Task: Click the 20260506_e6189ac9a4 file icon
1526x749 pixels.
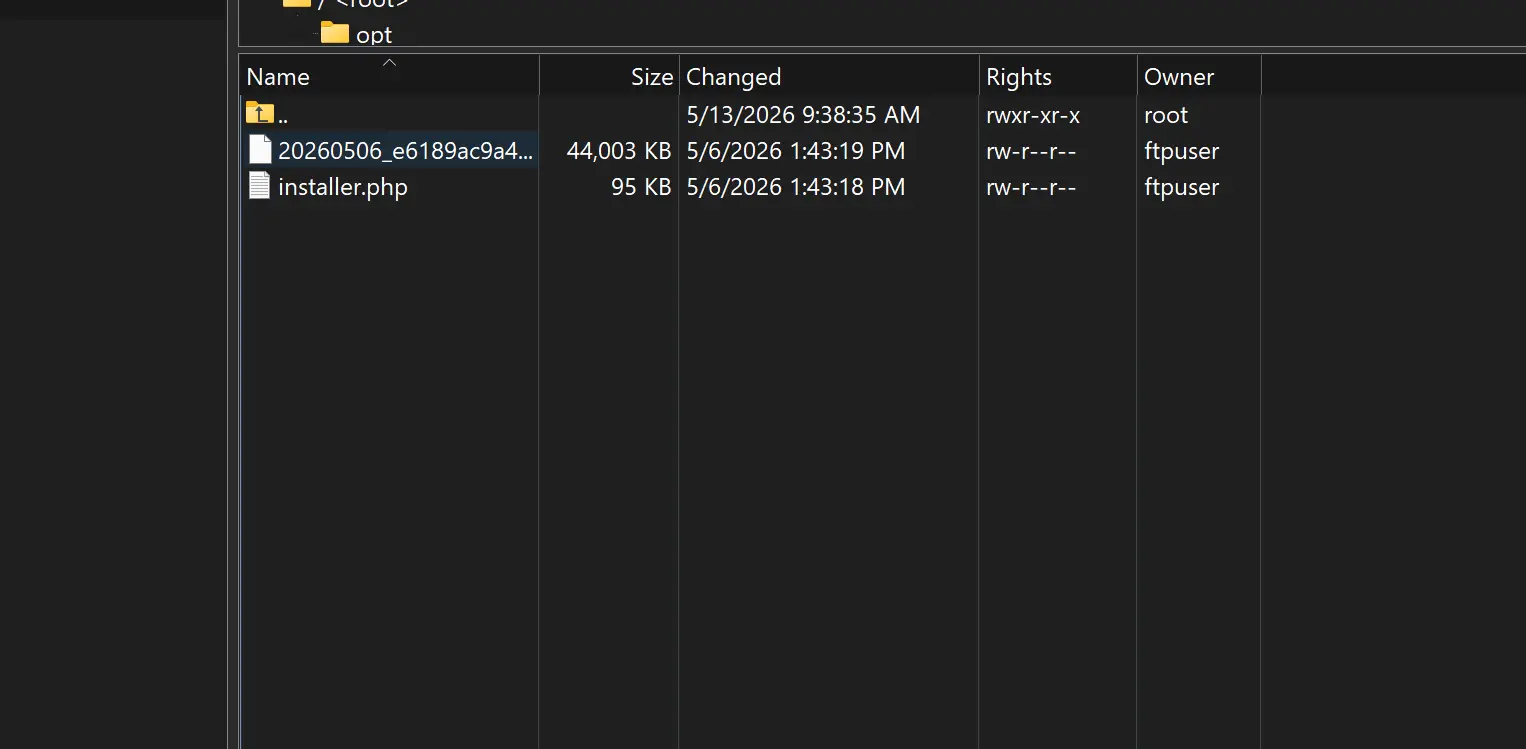Action: pos(260,150)
